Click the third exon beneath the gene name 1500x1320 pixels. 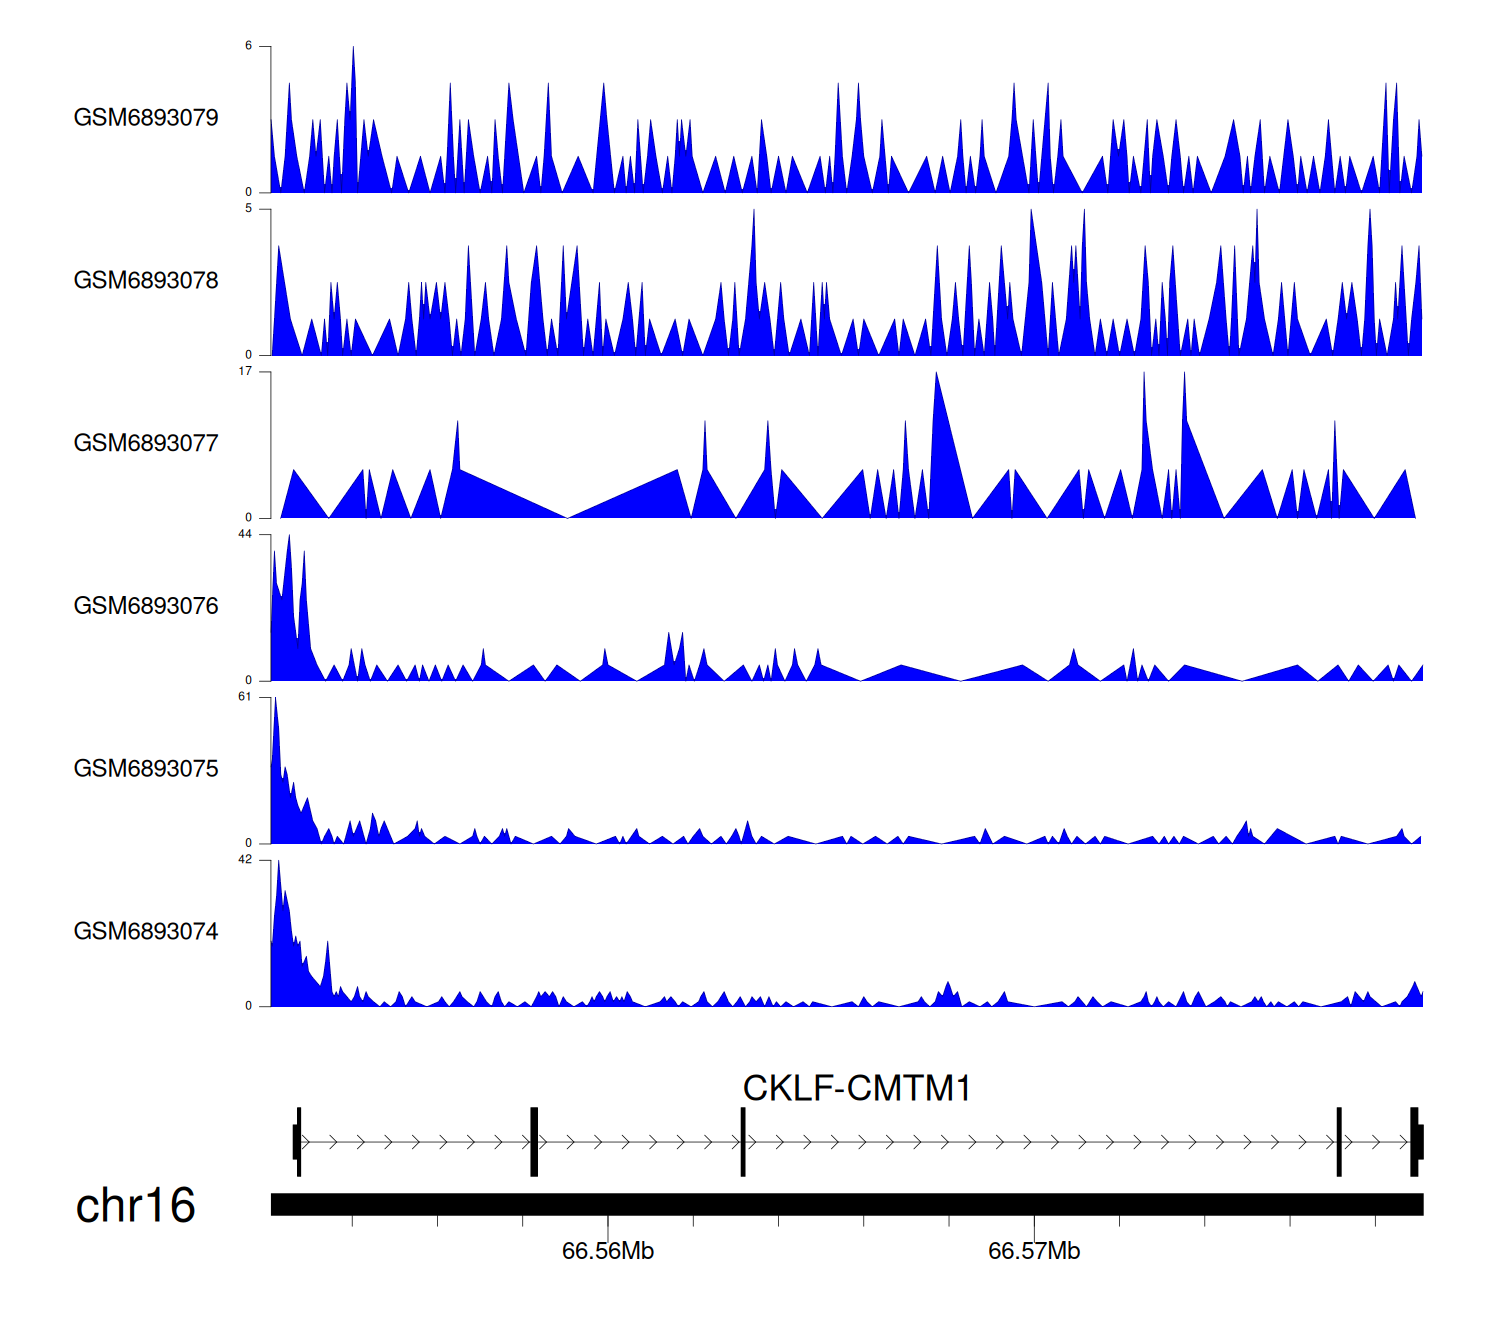[x=743, y=1142]
